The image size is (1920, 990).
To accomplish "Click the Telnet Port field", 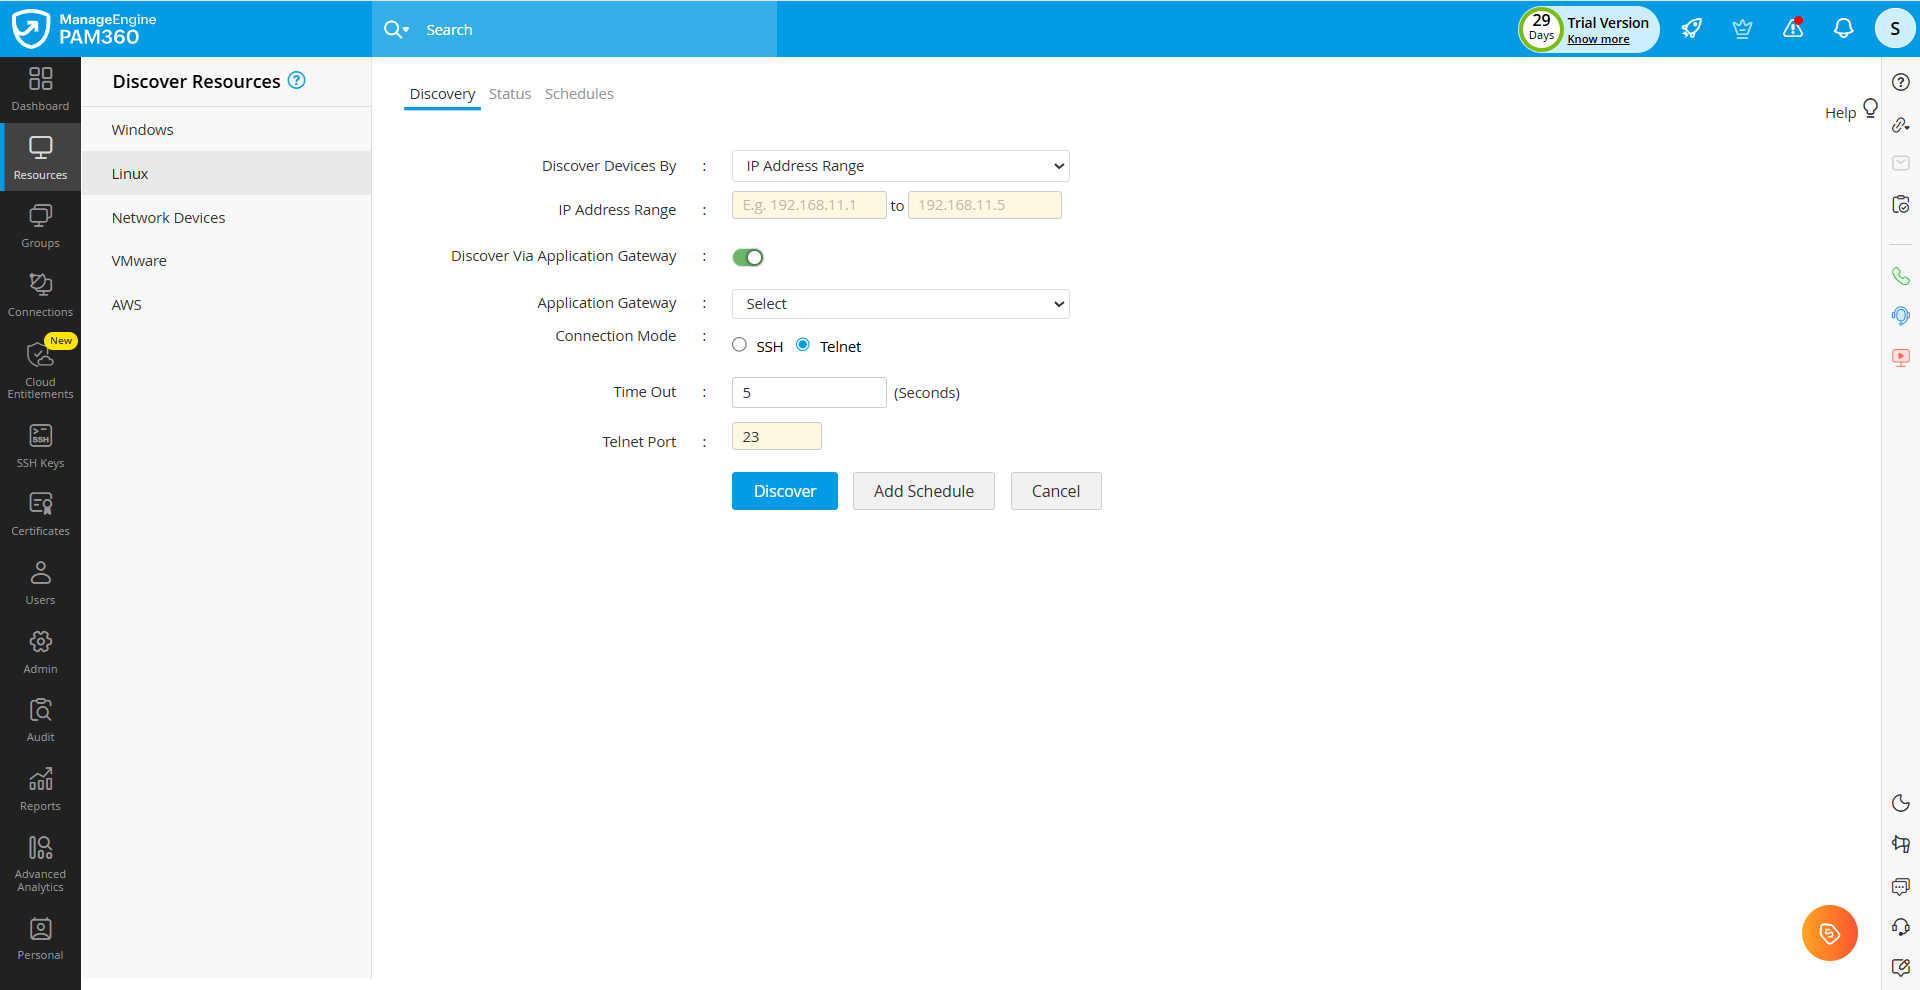I will 777,436.
